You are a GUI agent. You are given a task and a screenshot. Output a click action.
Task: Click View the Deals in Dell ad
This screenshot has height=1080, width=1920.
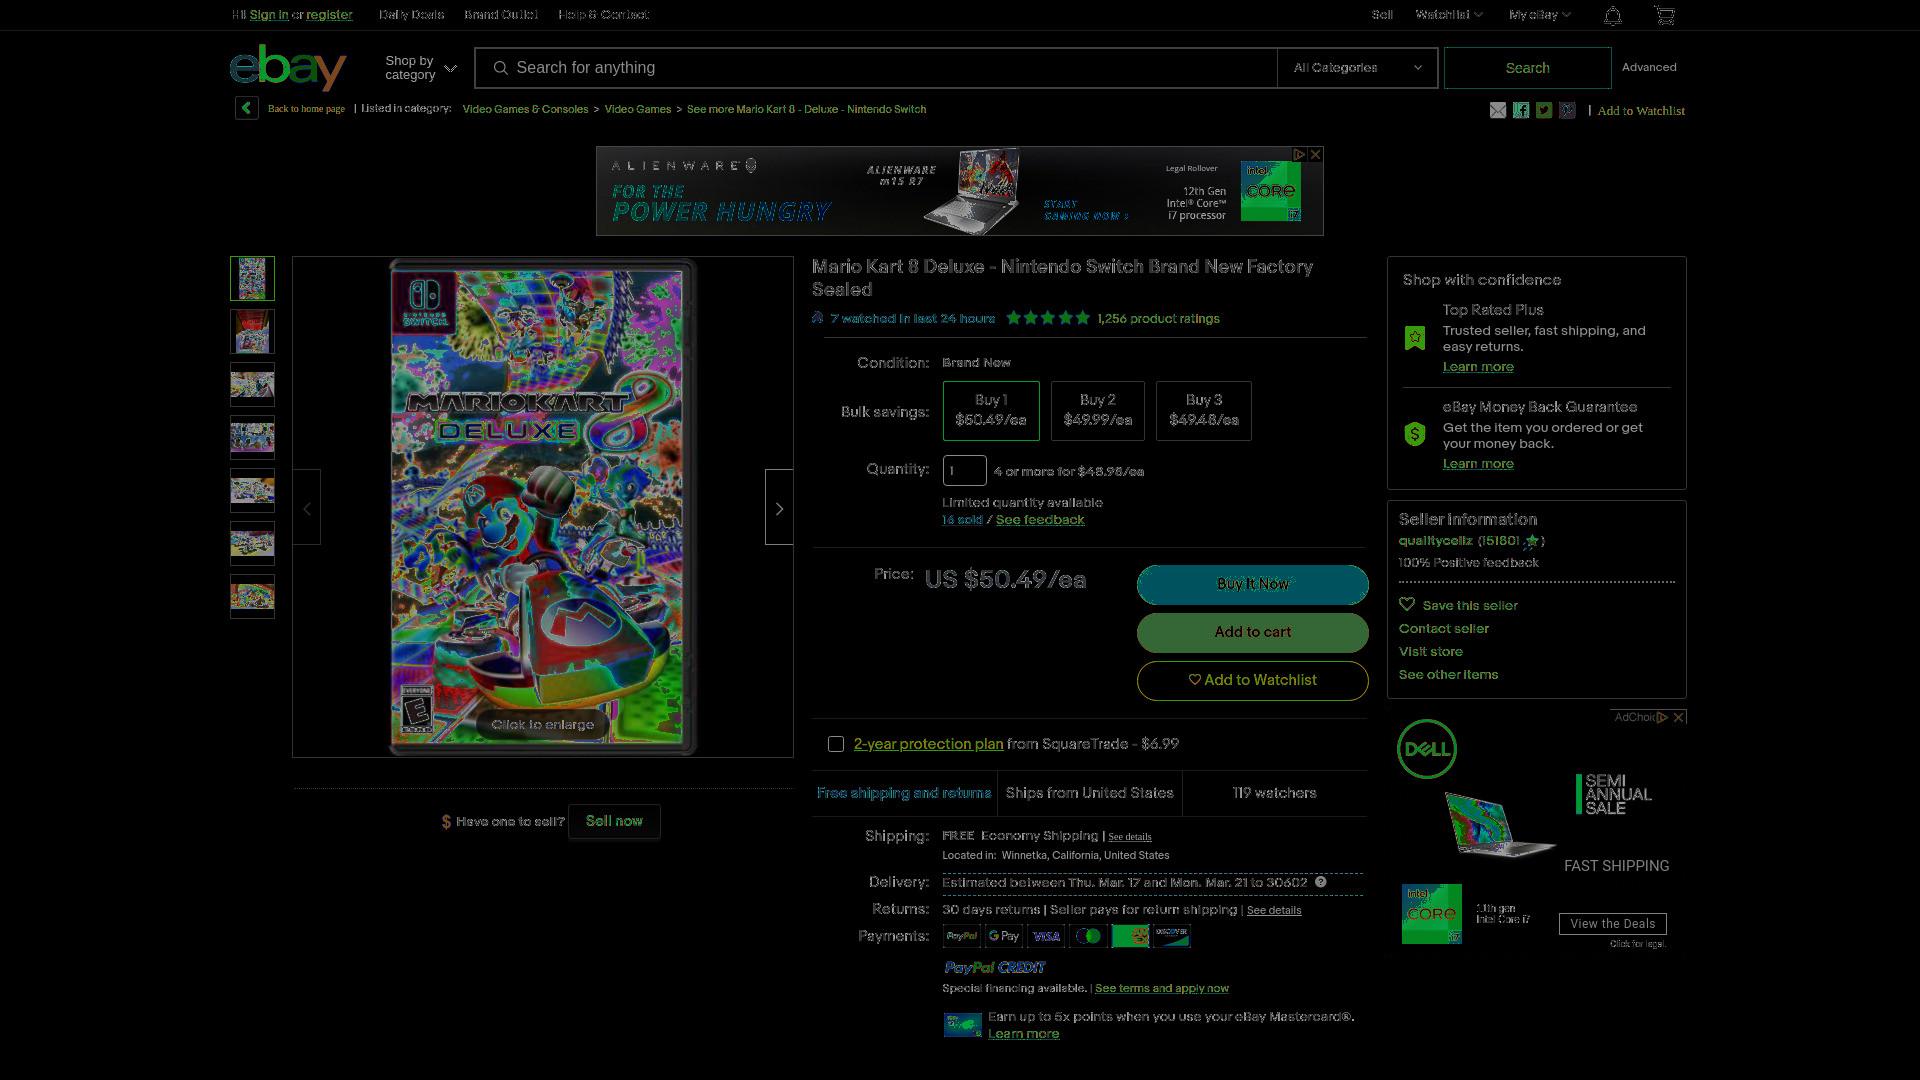tap(1612, 924)
